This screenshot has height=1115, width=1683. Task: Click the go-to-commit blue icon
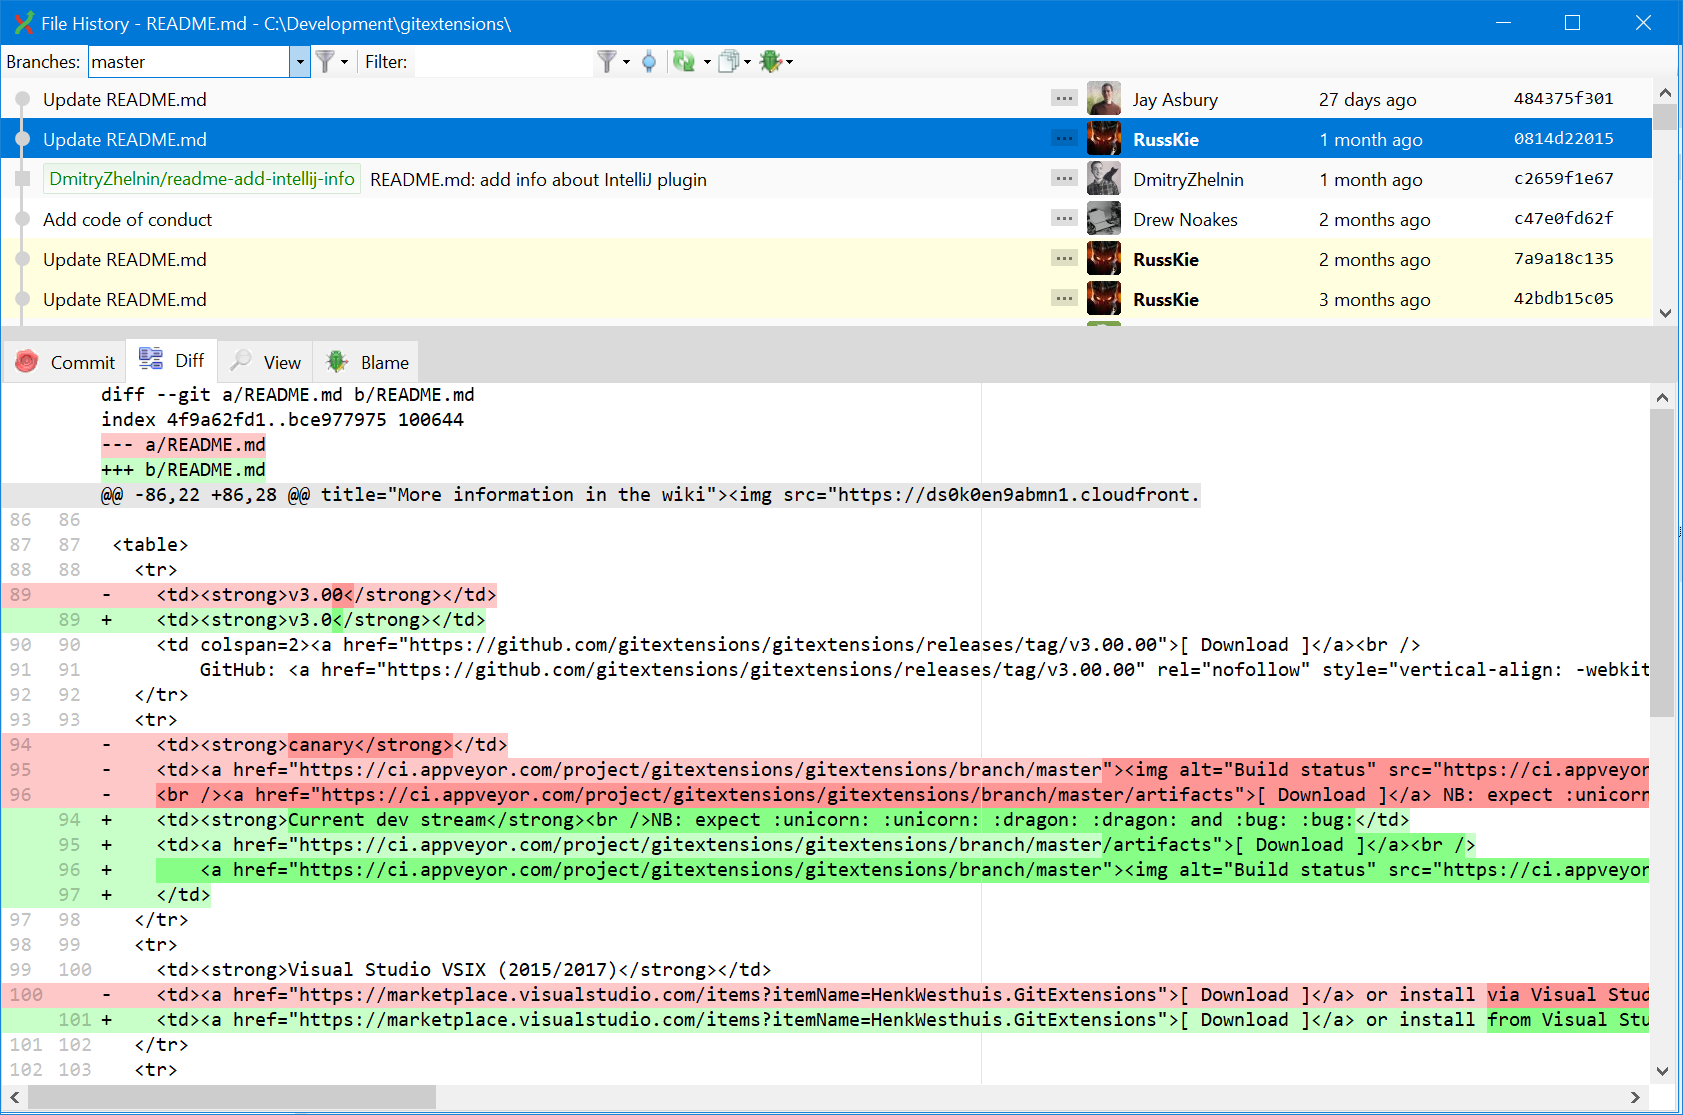[650, 61]
